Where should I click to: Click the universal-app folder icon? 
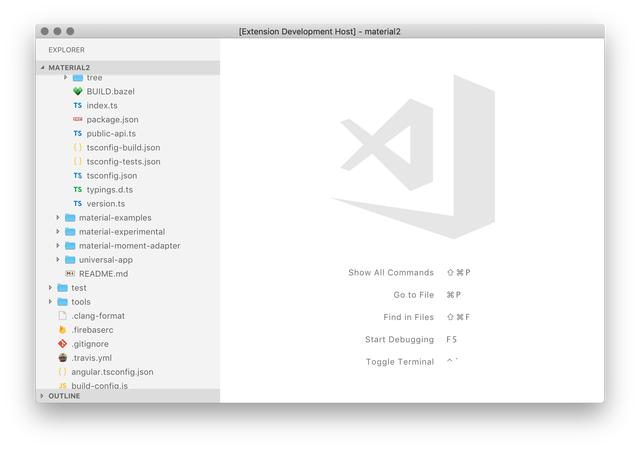70,260
